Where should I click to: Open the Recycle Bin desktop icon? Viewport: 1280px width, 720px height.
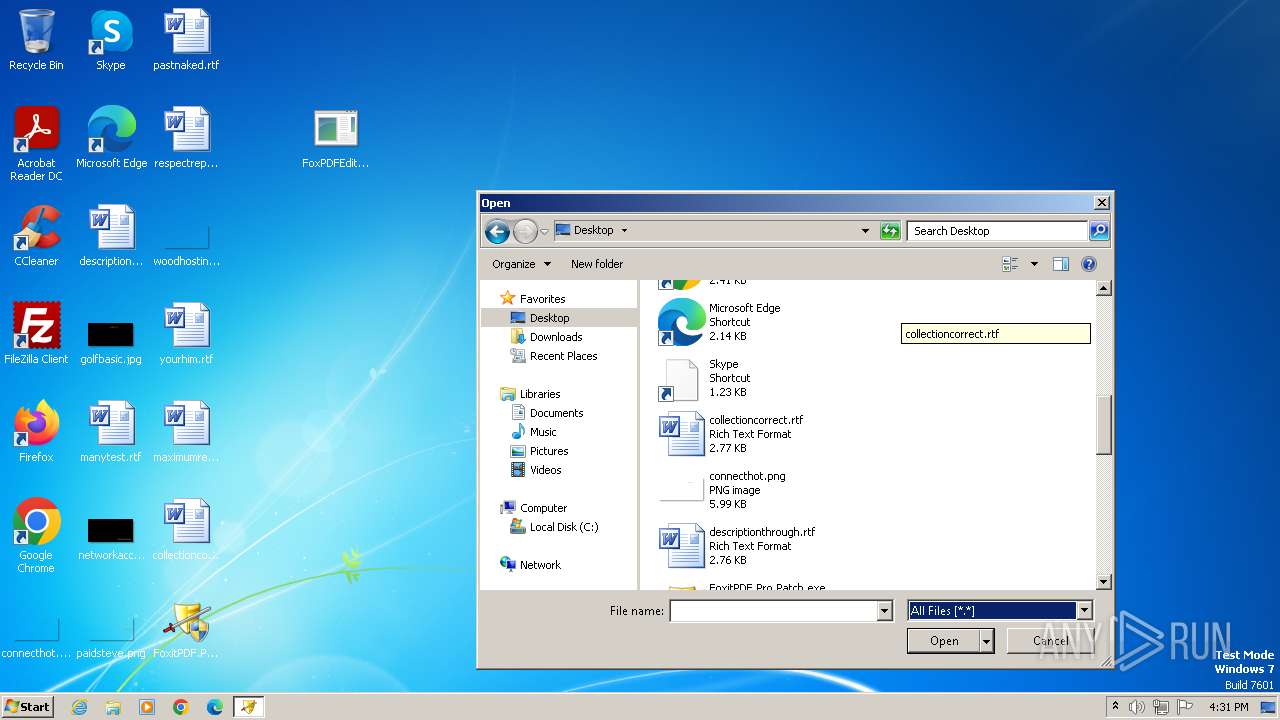[x=36, y=40]
